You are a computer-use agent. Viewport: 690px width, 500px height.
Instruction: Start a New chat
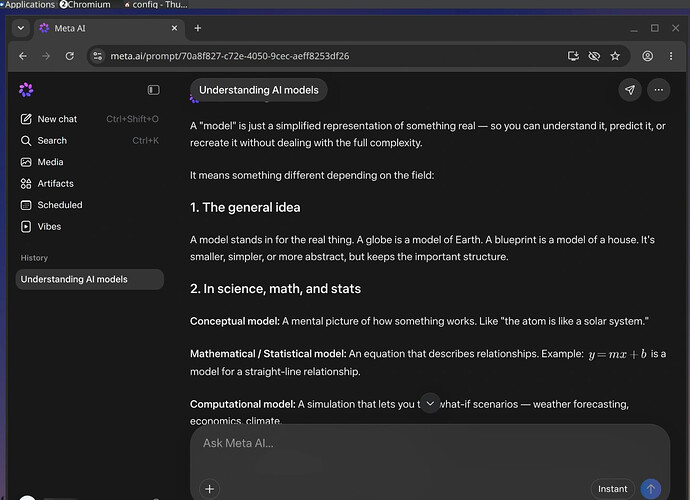point(89,119)
